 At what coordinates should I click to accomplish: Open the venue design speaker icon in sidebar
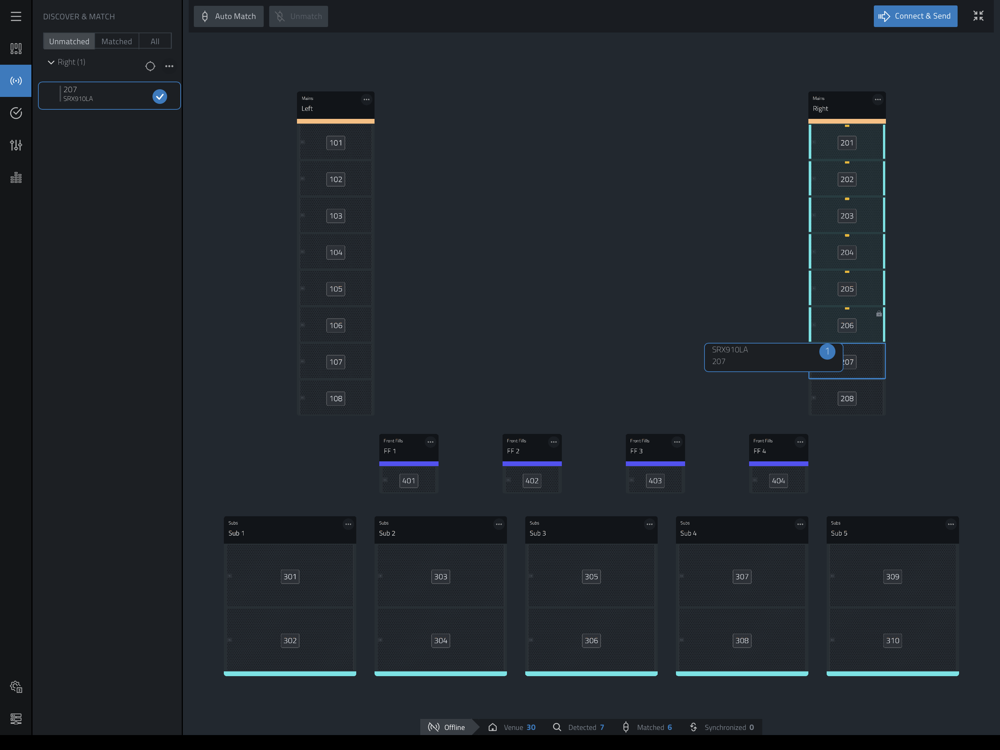coord(16,48)
